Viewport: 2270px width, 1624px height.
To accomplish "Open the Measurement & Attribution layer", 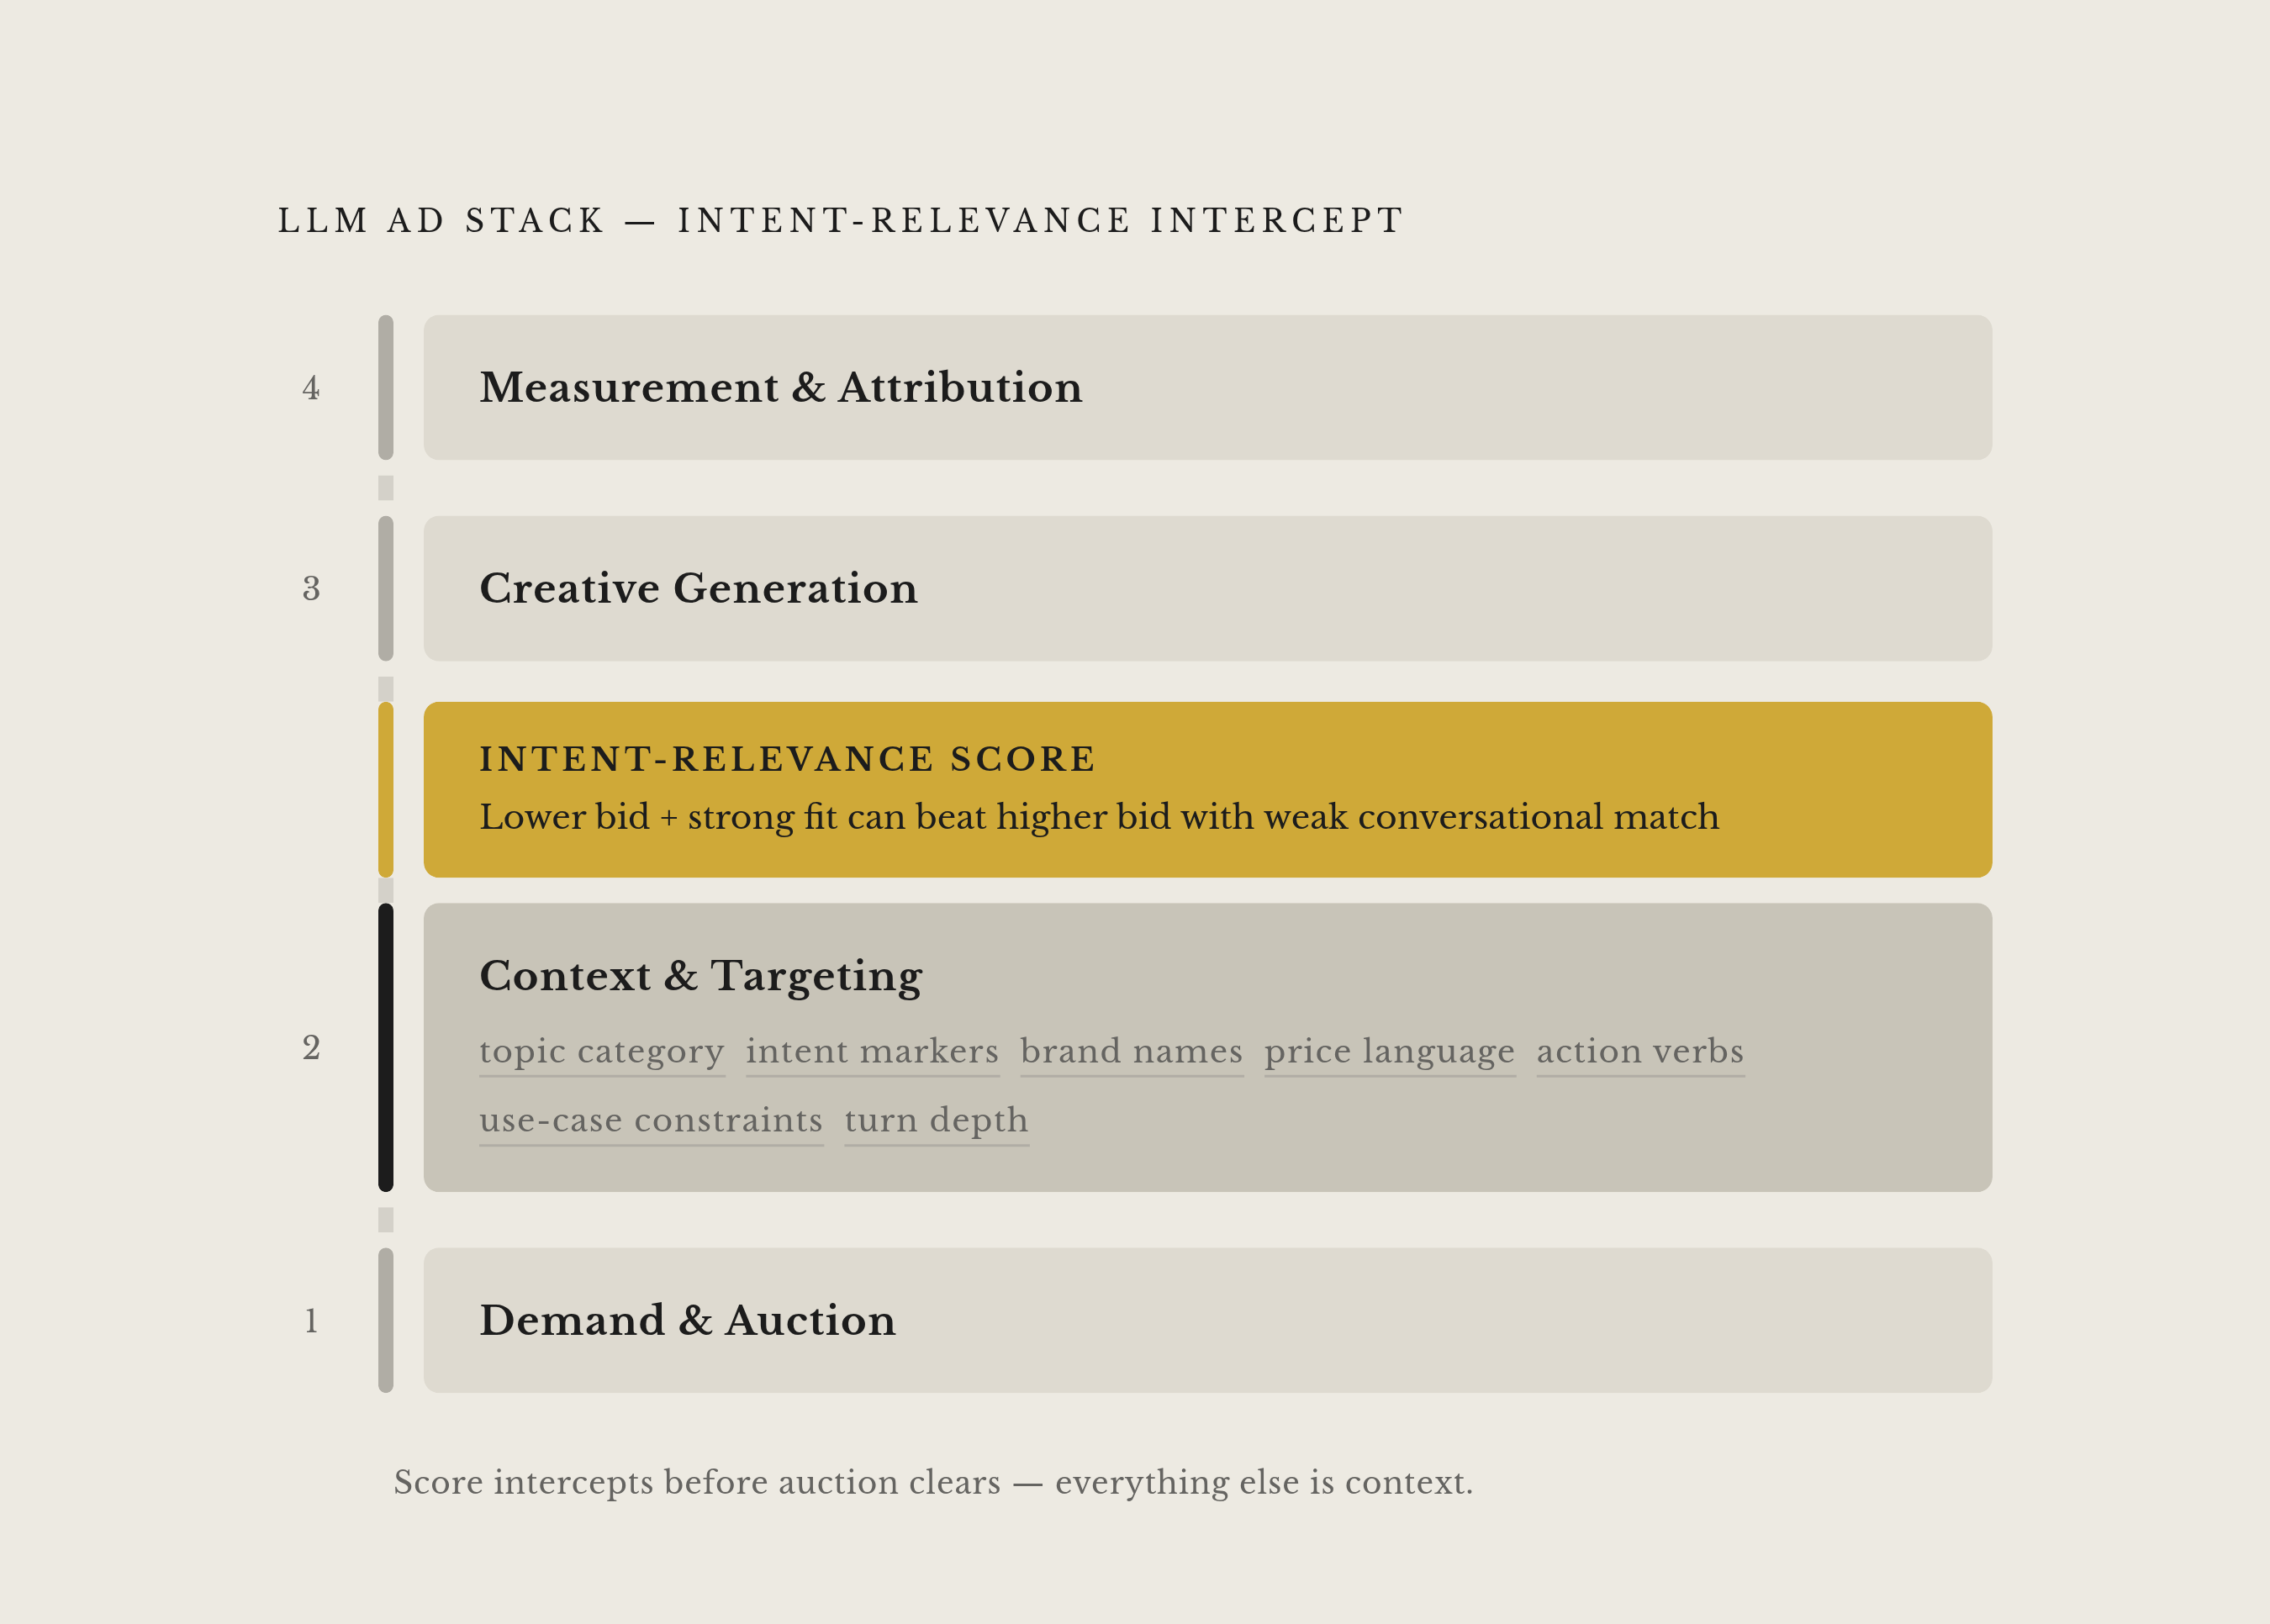I will pyautogui.click(x=1207, y=388).
